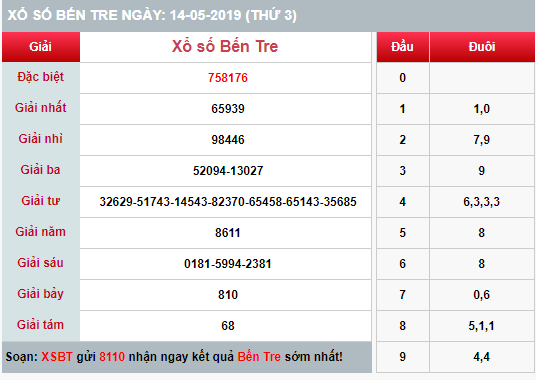Click the Đầu cell '8'
Image resolution: width=536 pixels, height=380 pixels.
(x=403, y=326)
